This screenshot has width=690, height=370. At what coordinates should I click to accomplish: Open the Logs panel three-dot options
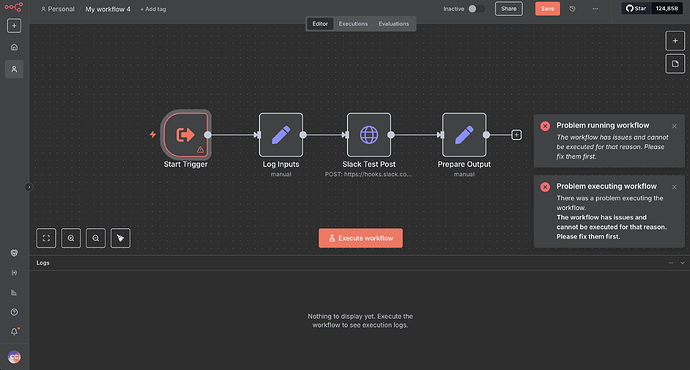tap(671, 263)
